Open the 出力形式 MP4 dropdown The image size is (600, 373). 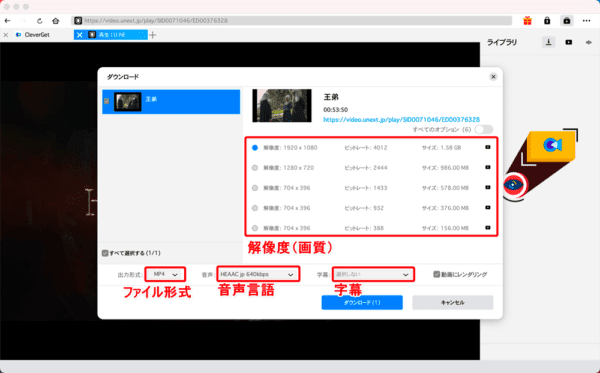click(165, 274)
